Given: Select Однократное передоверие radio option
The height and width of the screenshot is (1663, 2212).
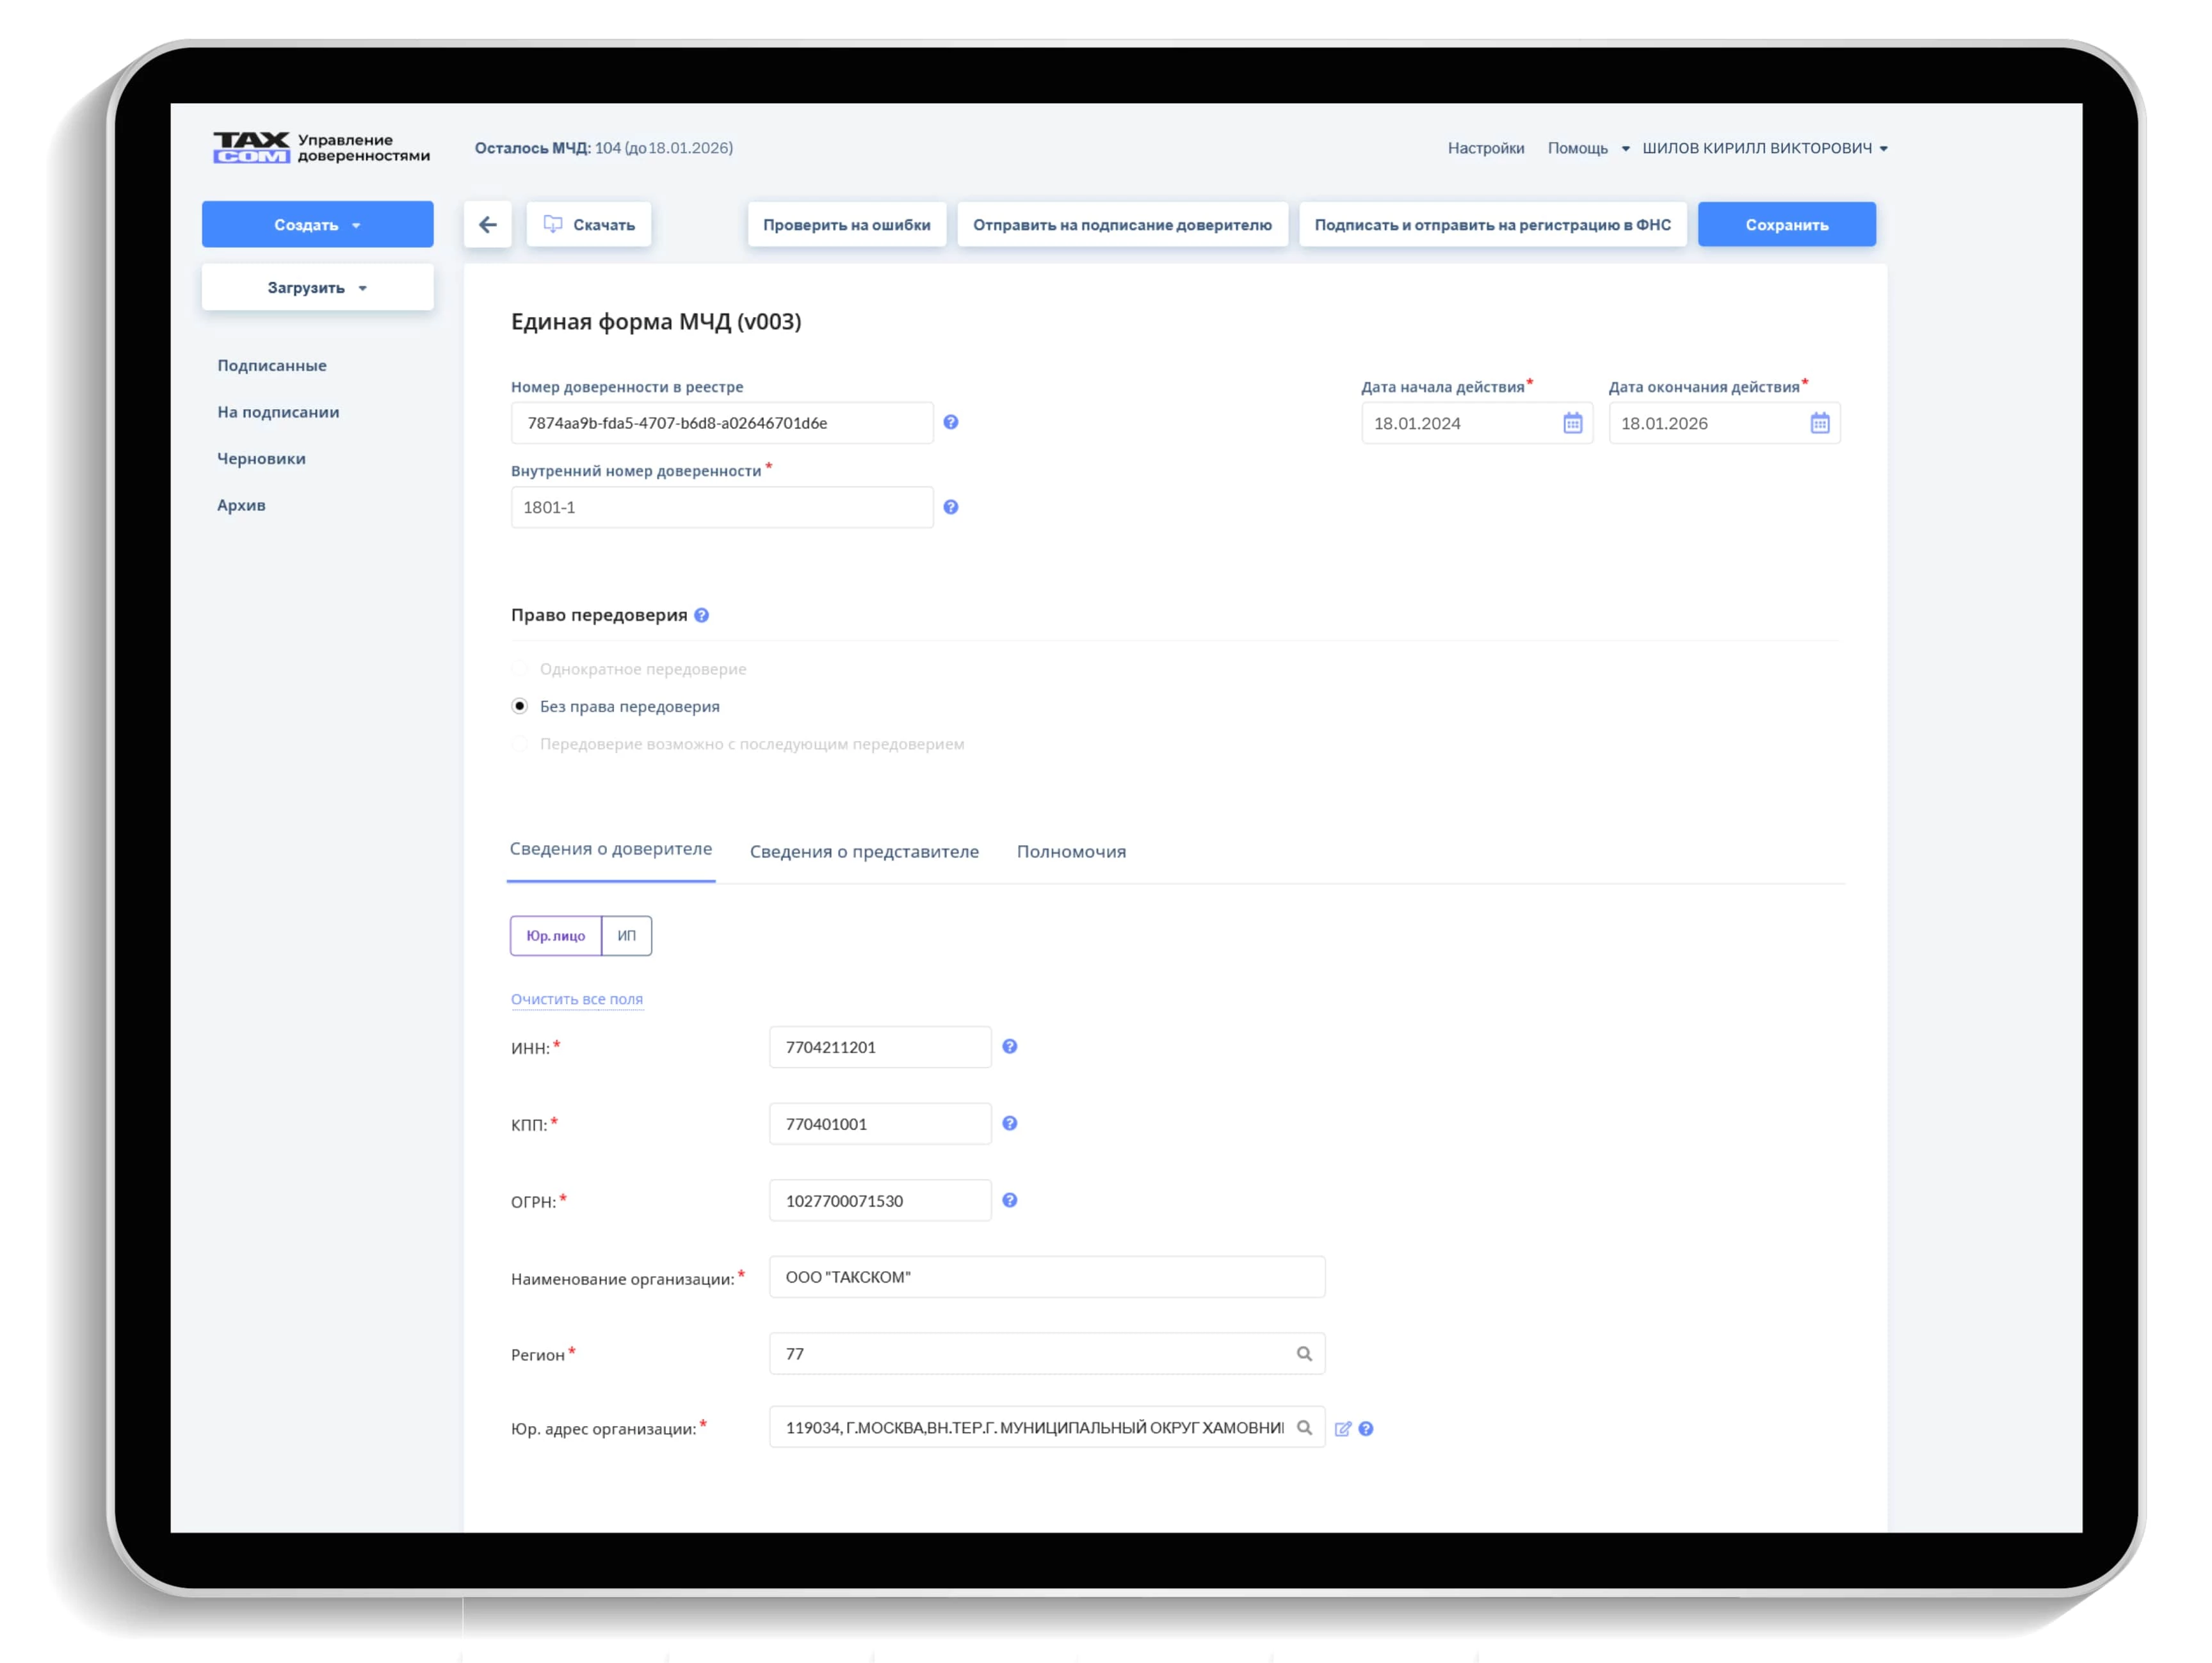Looking at the screenshot, I should click(520, 669).
